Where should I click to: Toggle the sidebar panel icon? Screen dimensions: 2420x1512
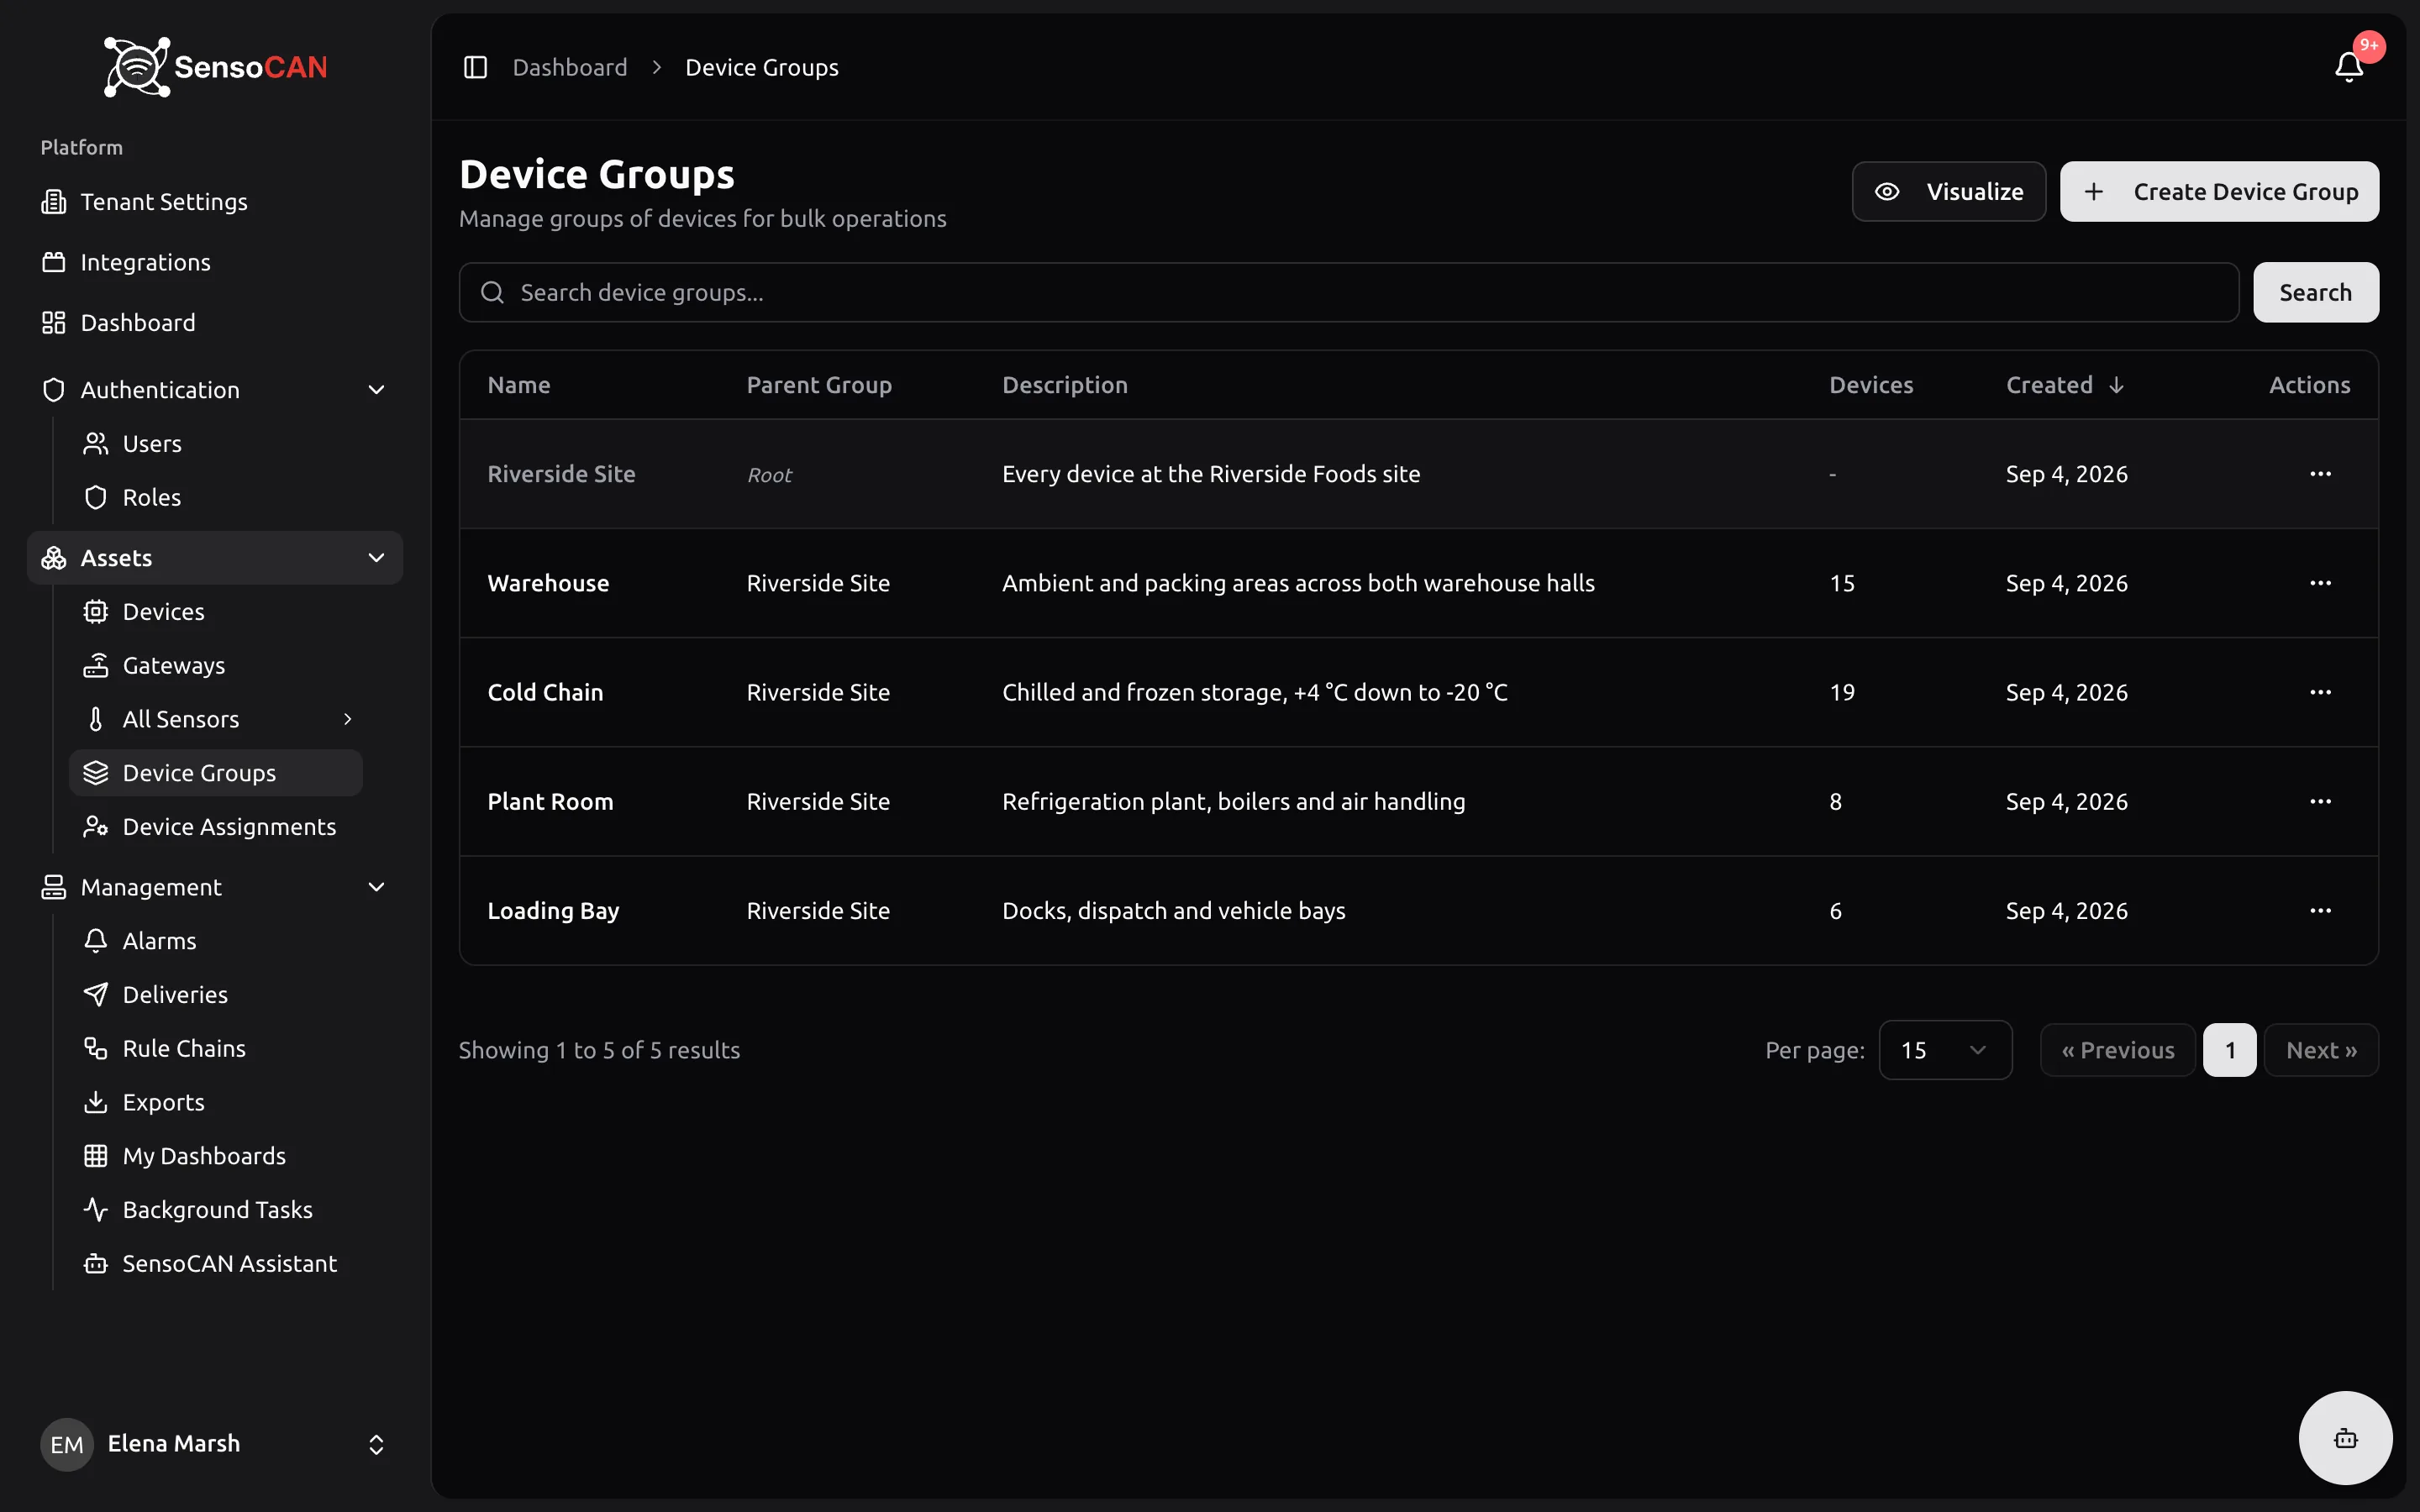(x=475, y=67)
